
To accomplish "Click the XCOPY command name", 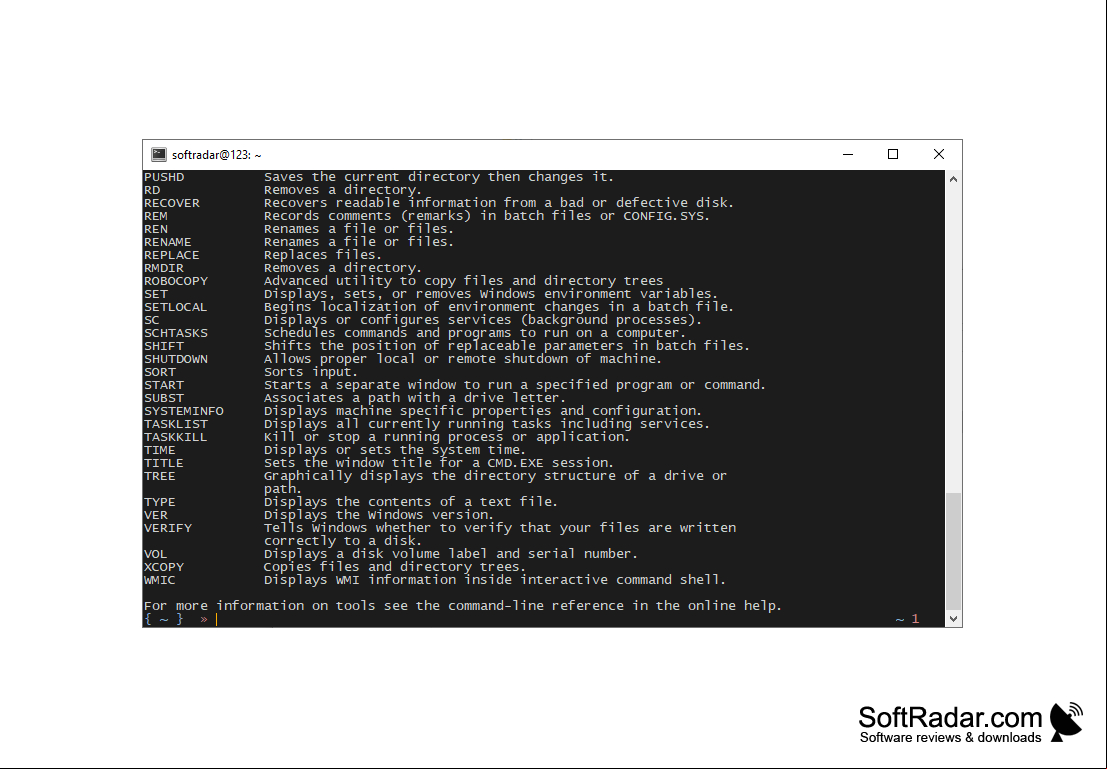I will (164, 567).
